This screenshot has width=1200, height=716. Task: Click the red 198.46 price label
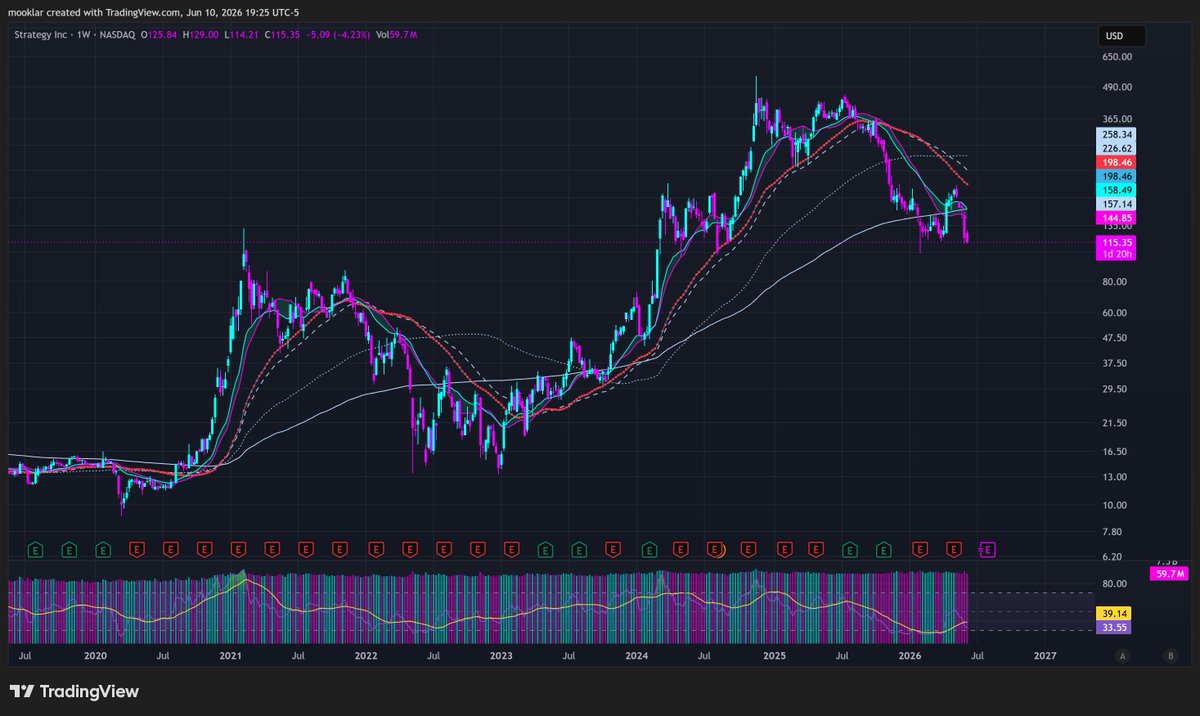point(1116,162)
